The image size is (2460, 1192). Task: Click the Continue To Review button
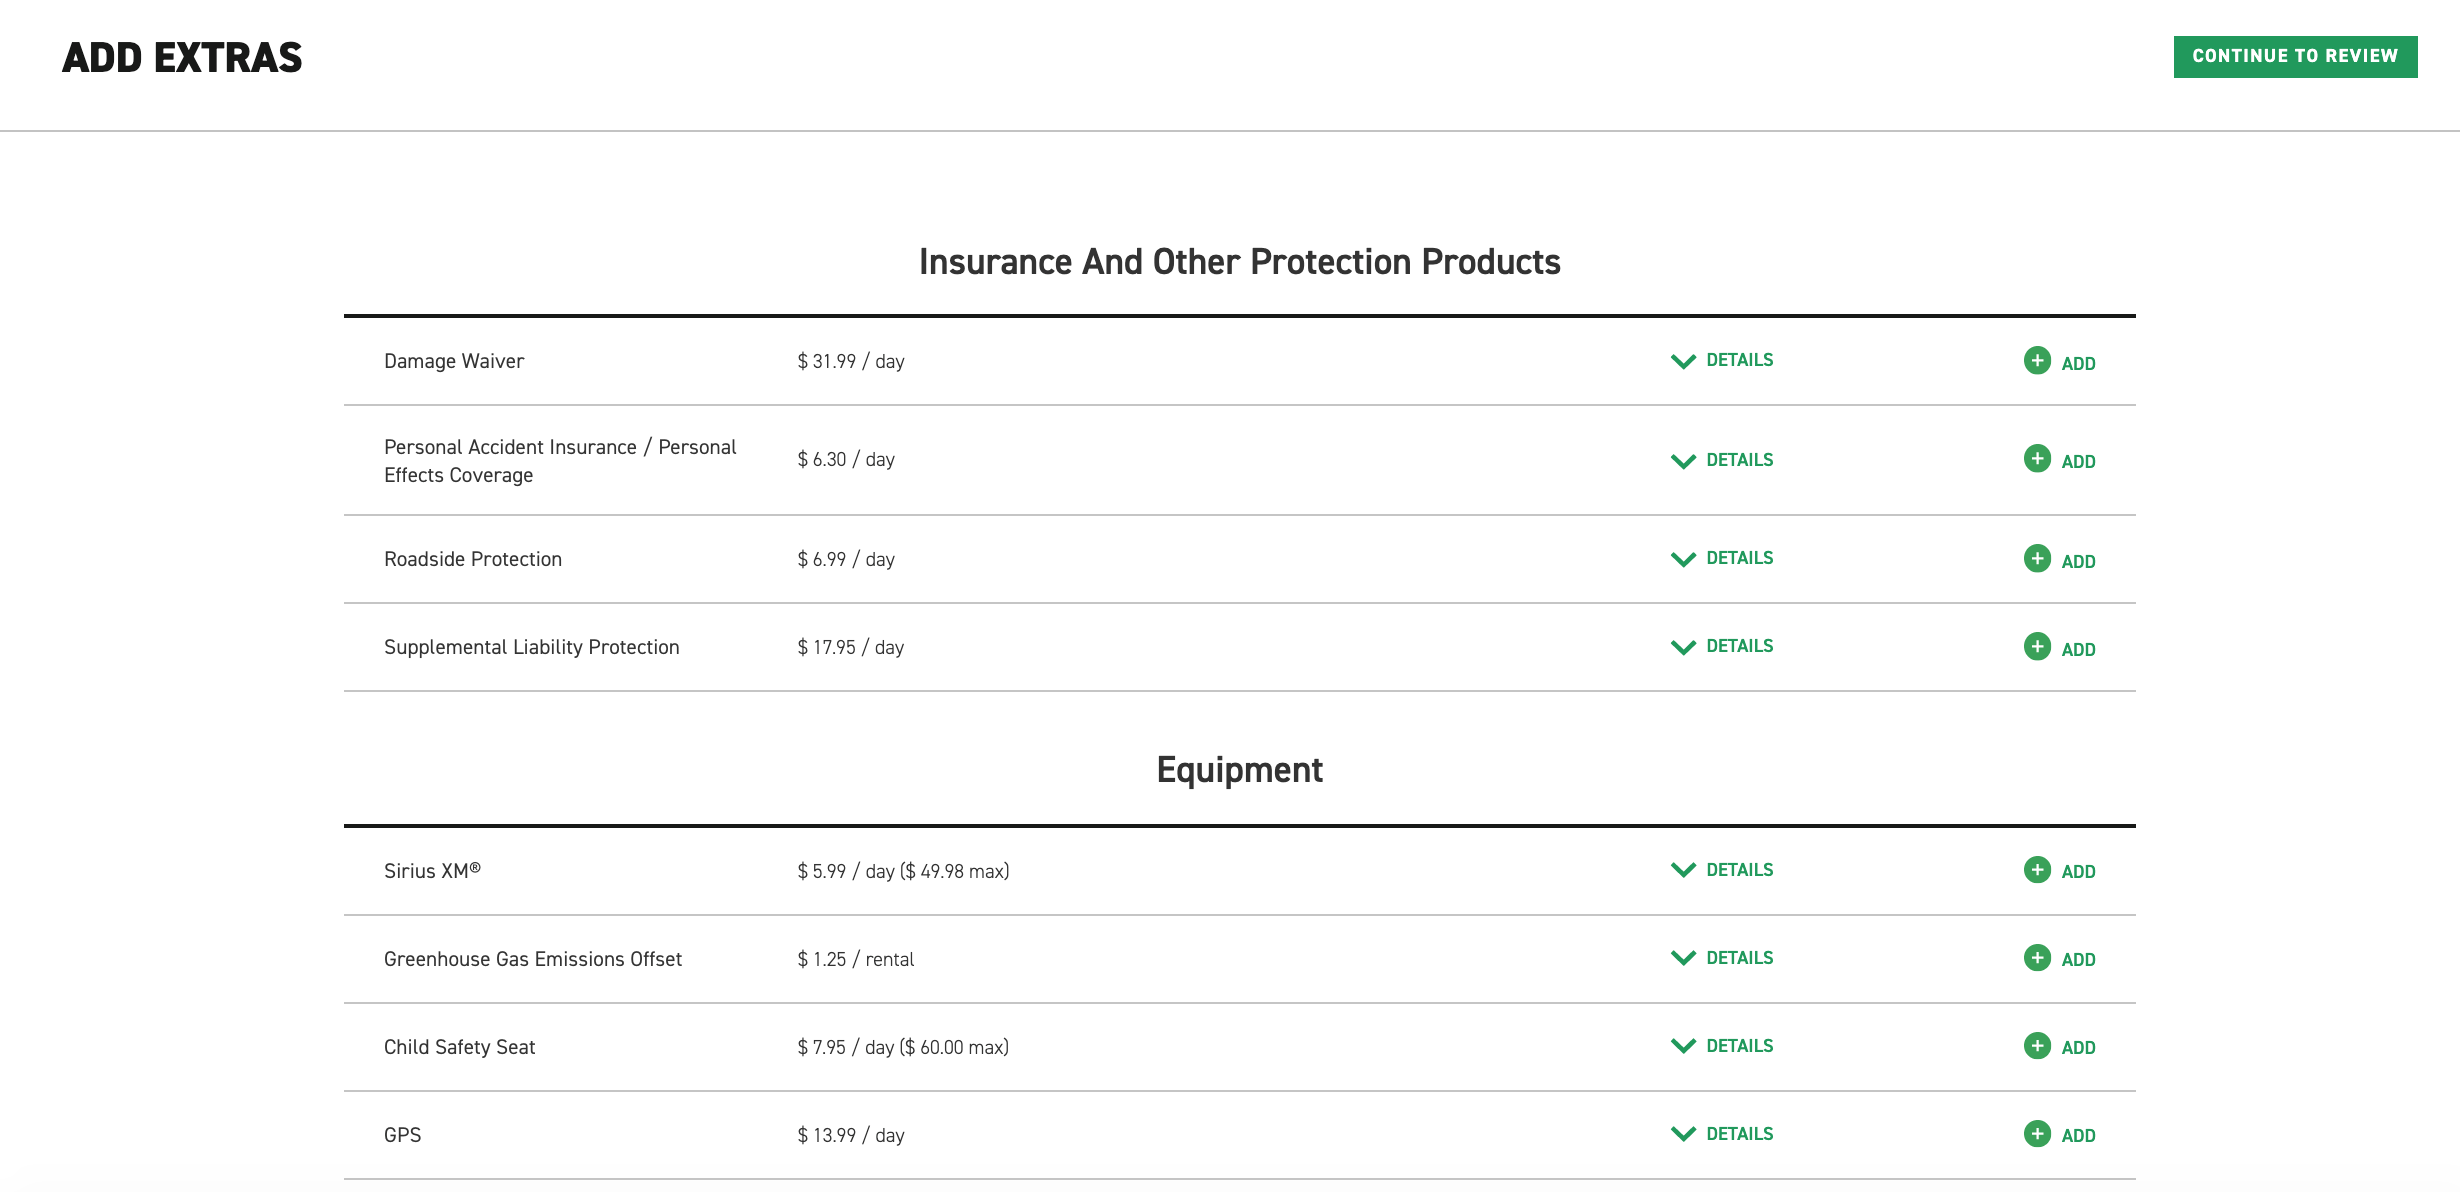[2295, 56]
